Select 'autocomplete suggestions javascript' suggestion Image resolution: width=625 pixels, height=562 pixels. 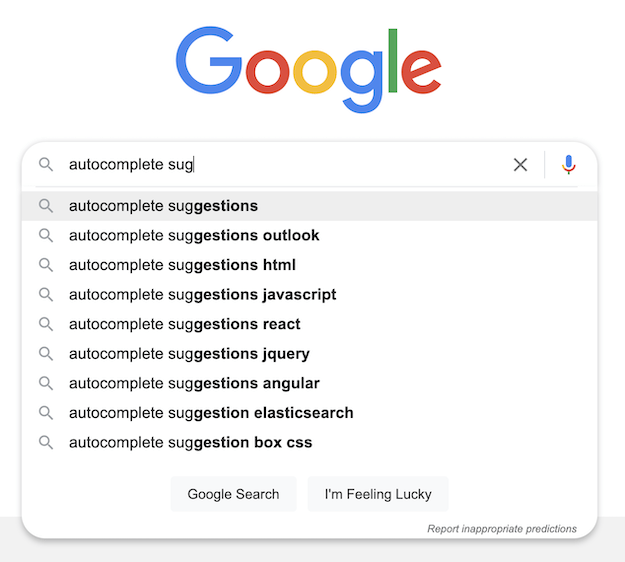[202, 295]
